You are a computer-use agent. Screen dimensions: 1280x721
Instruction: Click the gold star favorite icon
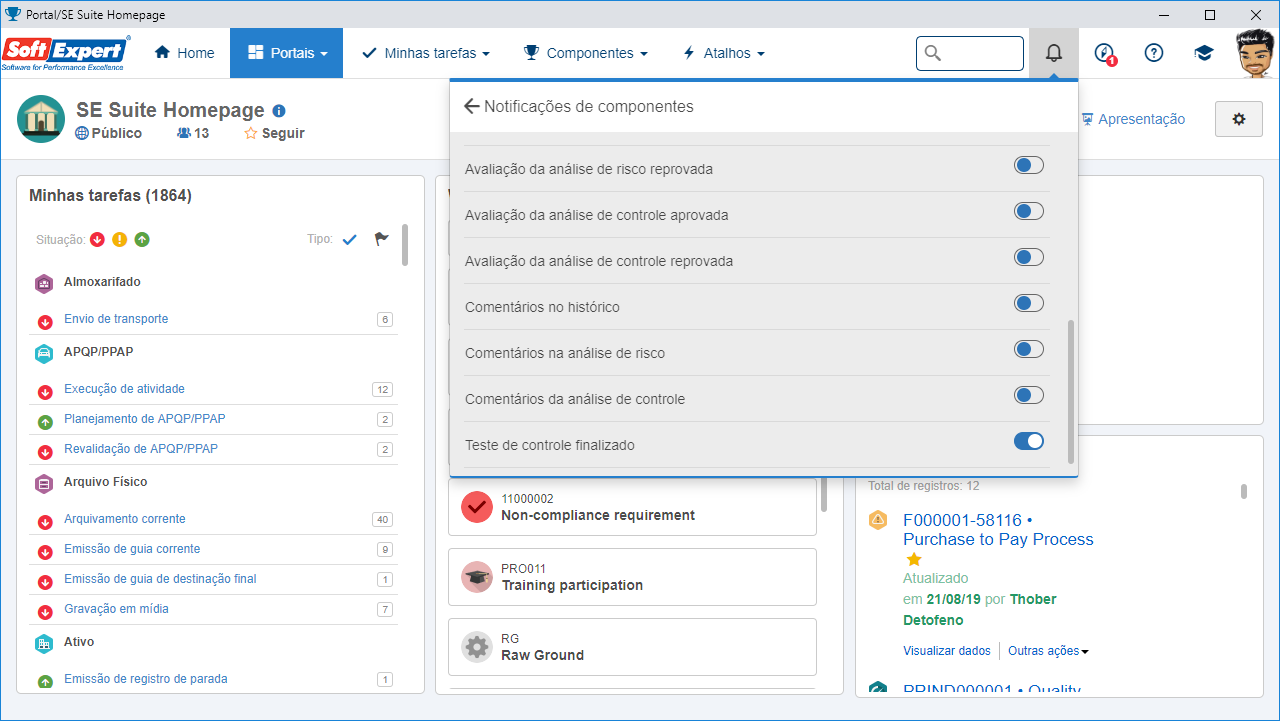pyautogui.click(x=913, y=560)
